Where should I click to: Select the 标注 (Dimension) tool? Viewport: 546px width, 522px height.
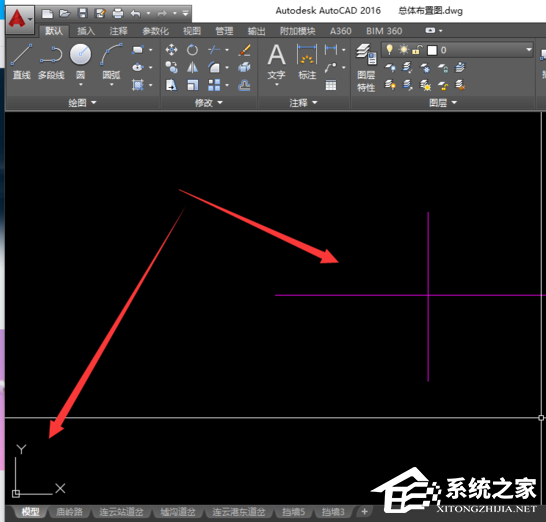point(307,62)
